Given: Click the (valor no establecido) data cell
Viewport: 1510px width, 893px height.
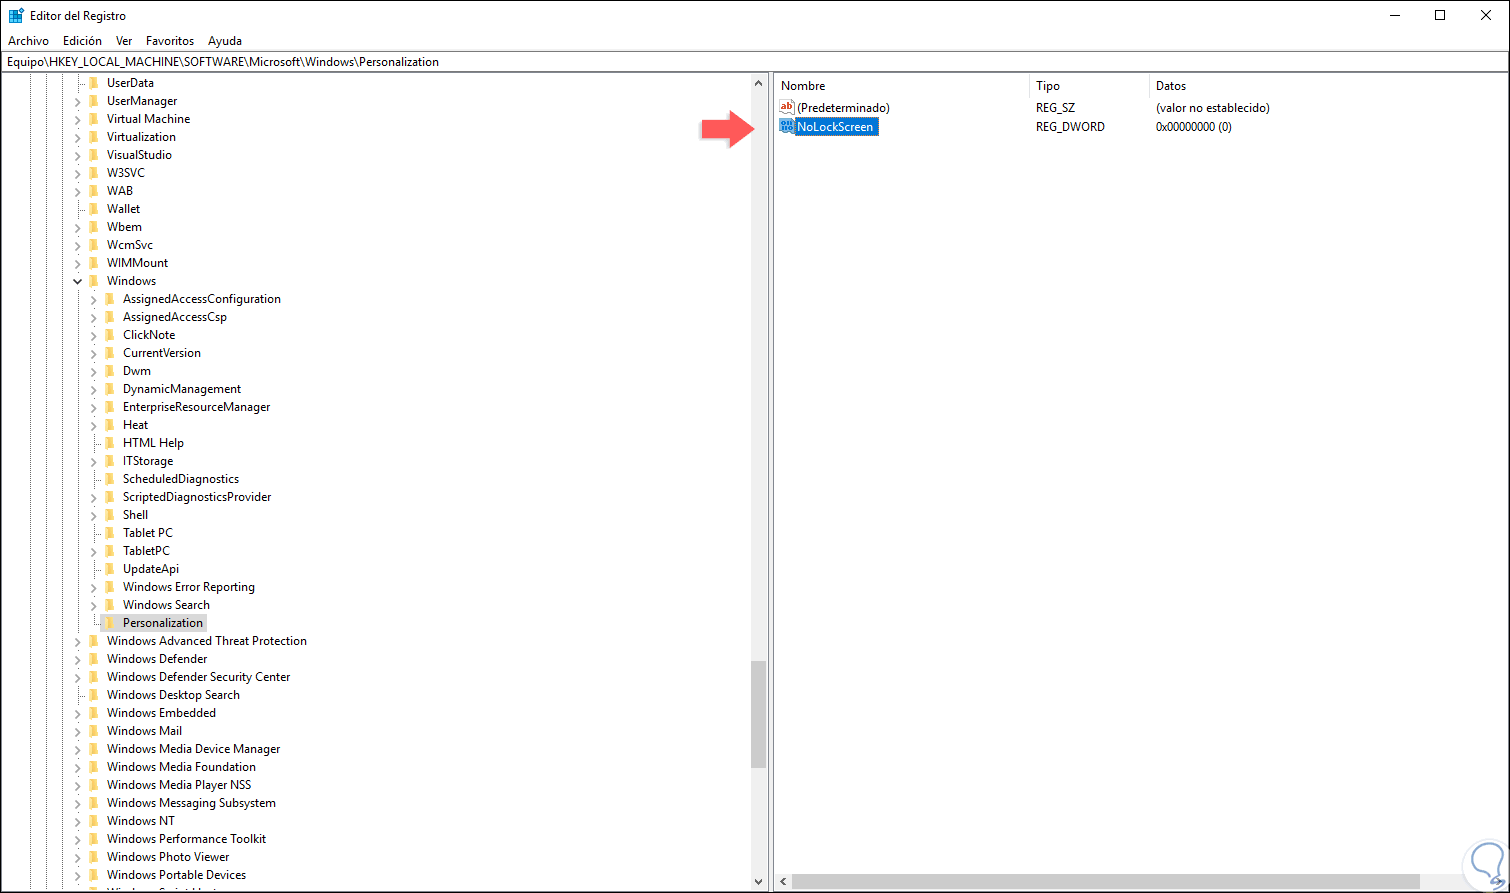Looking at the screenshot, I should [1213, 107].
